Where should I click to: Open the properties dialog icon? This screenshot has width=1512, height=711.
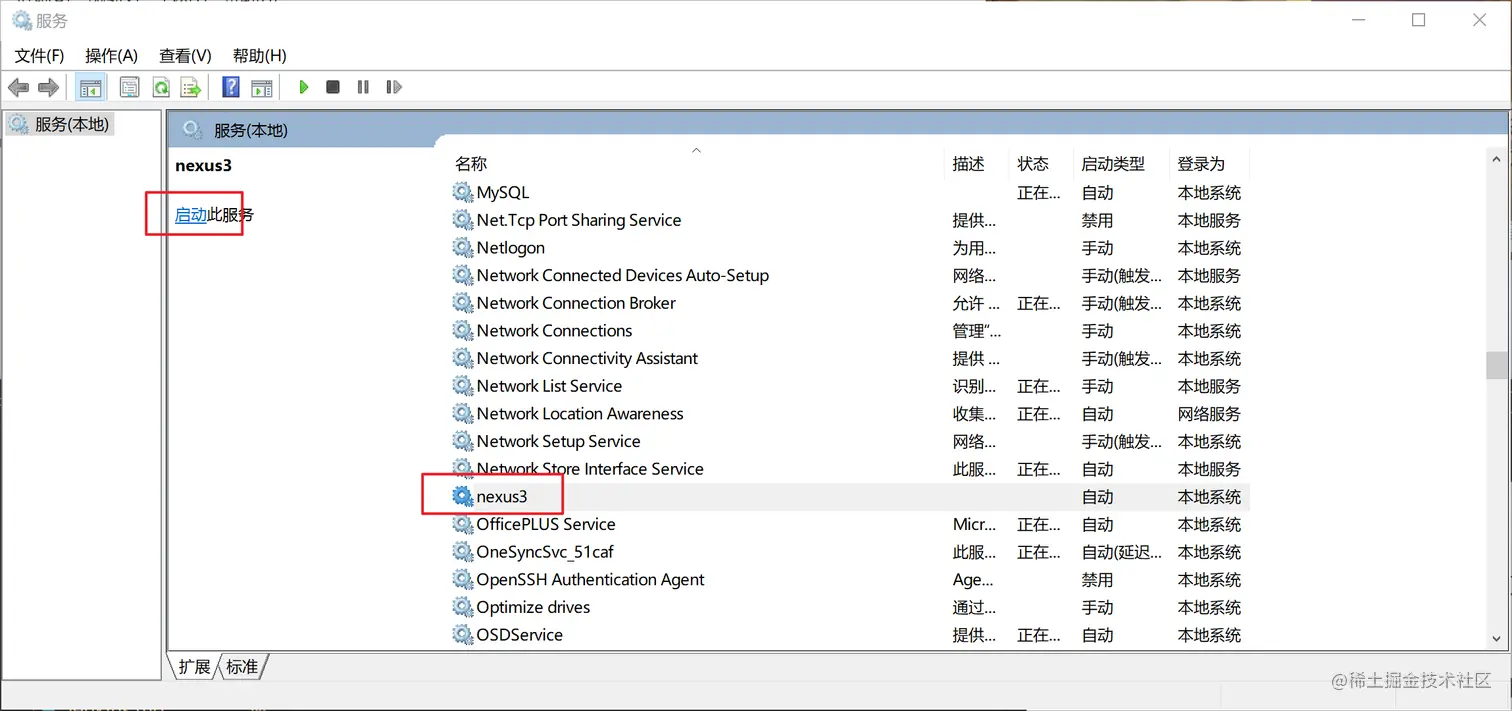[x=129, y=87]
